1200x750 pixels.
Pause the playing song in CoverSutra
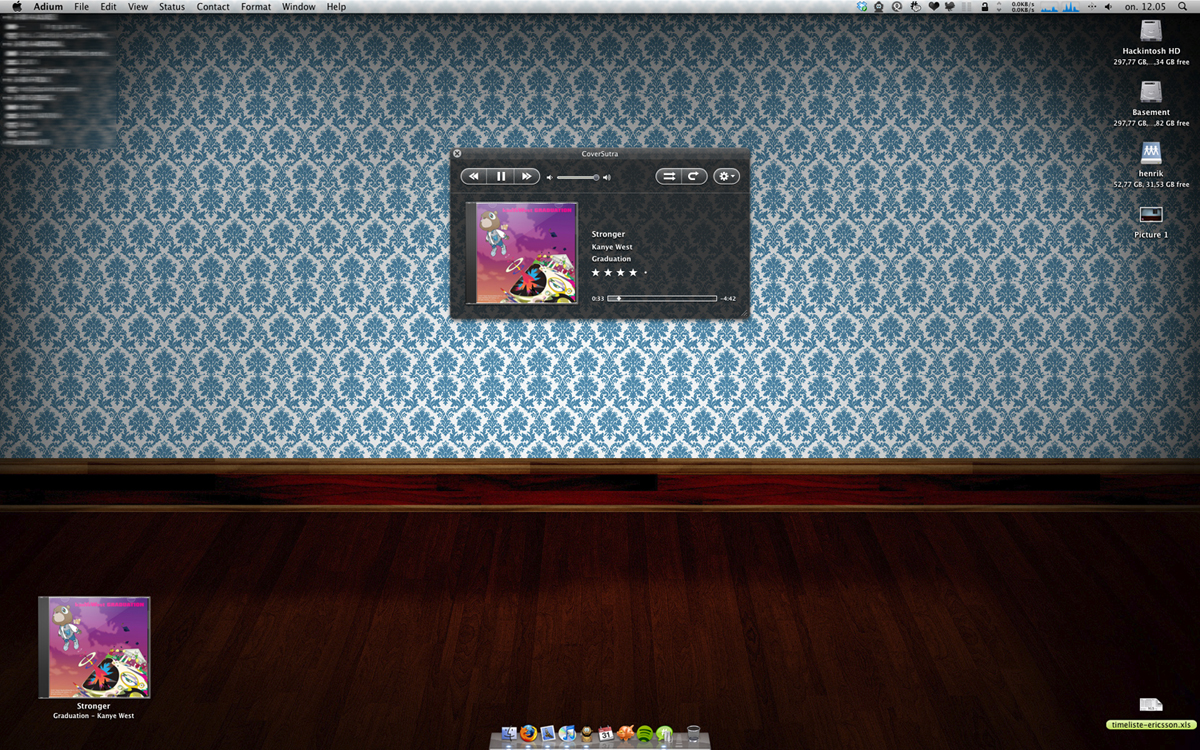click(501, 176)
